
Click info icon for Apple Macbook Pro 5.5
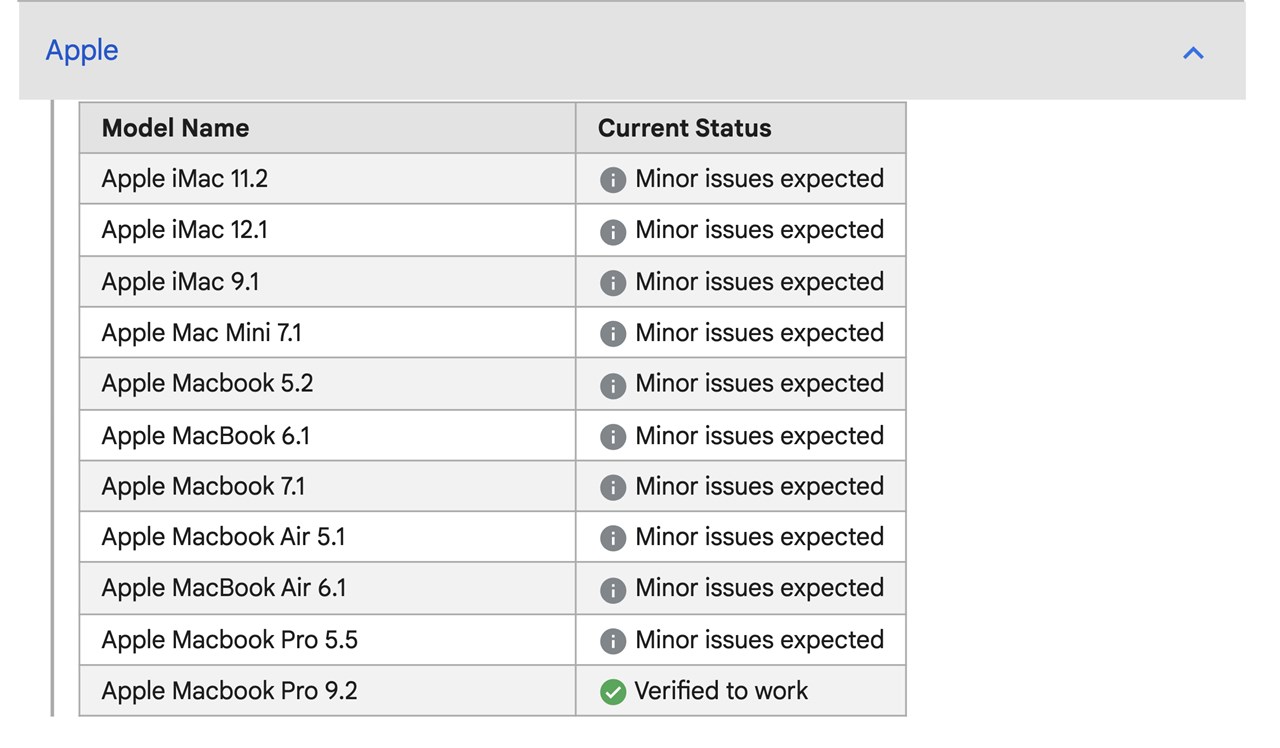(612, 641)
